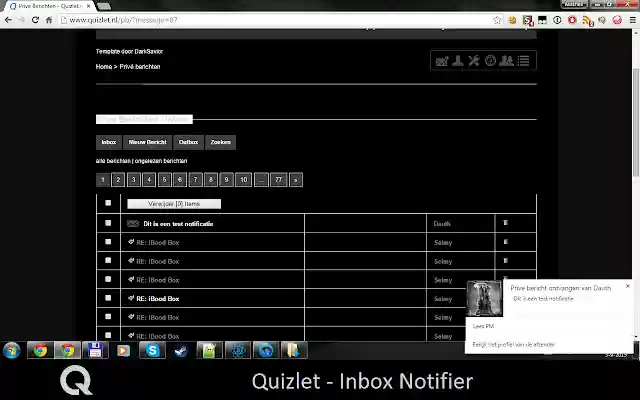Filter to ongelezen berichten
640x400 pixels.
pyautogui.click(x=161, y=161)
